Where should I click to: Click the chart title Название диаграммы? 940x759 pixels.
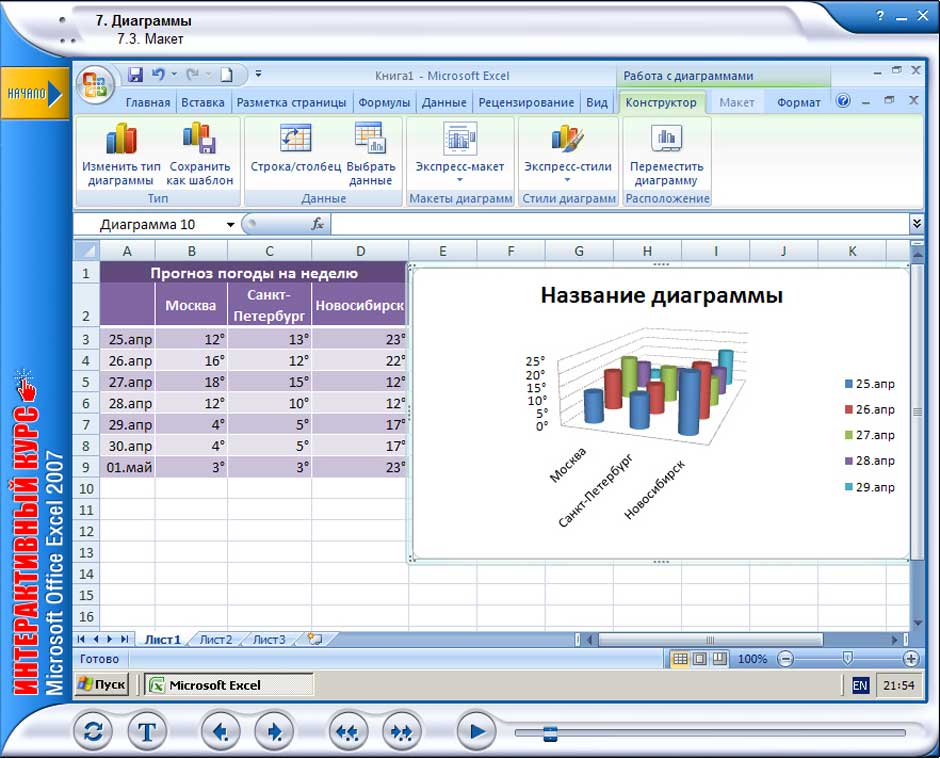661,295
